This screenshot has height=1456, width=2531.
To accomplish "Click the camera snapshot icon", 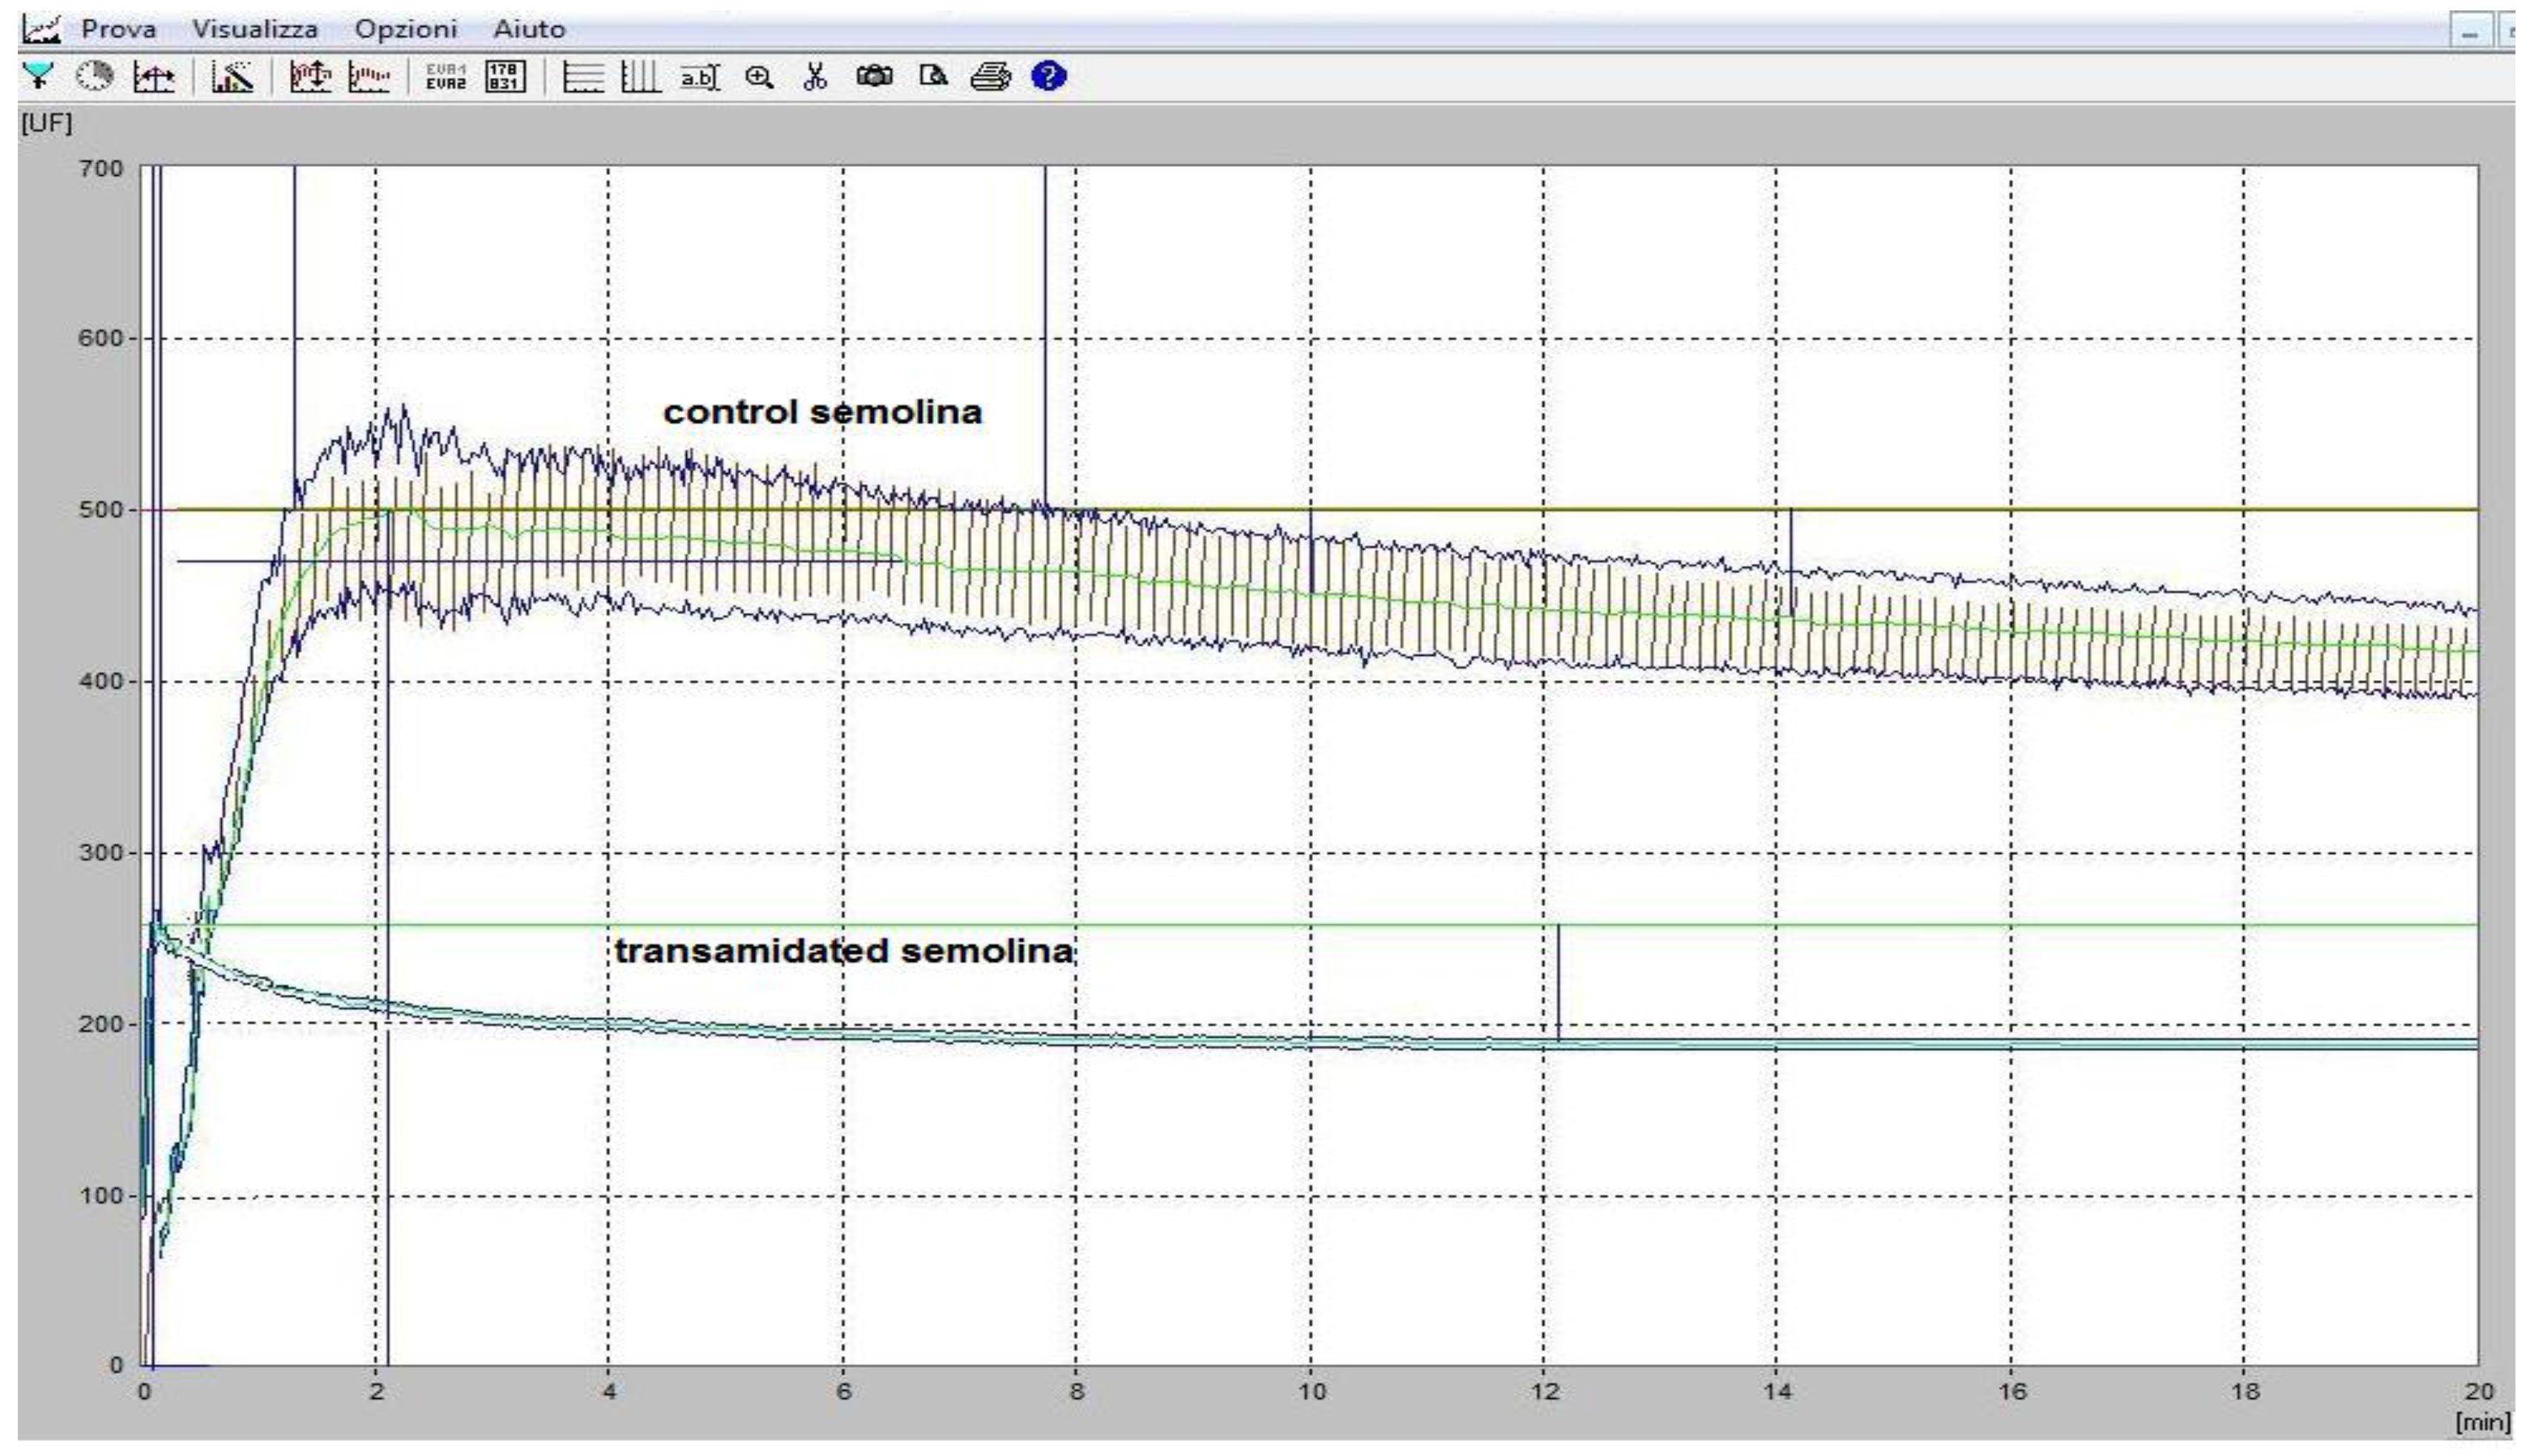I will (x=874, y=76).
